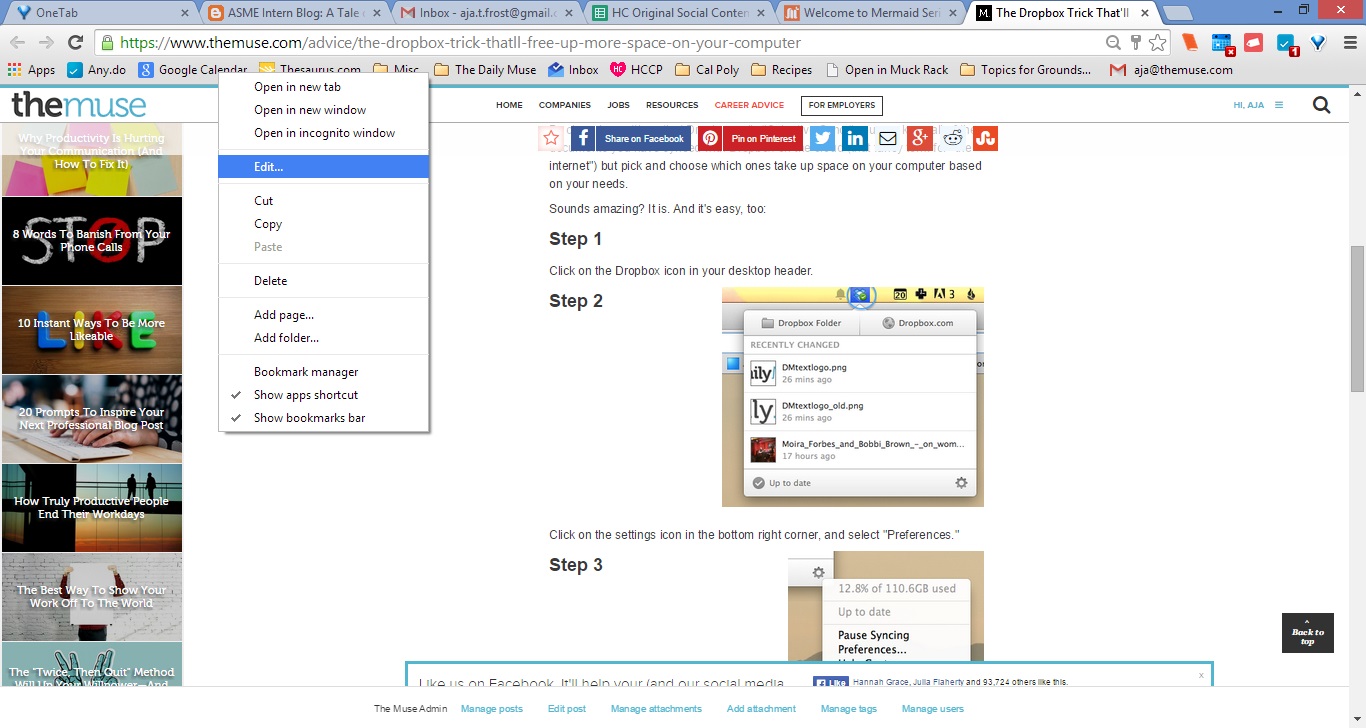Share the article on StumbleUpon
Viewport: 1366px width, 728px height.
click(x=985, y=138)
